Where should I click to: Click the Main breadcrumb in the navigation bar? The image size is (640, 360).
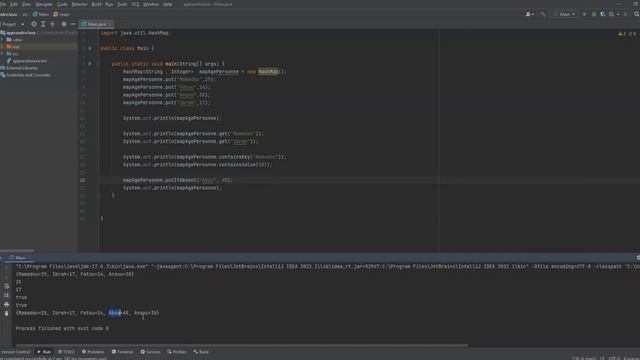point(41,14)
